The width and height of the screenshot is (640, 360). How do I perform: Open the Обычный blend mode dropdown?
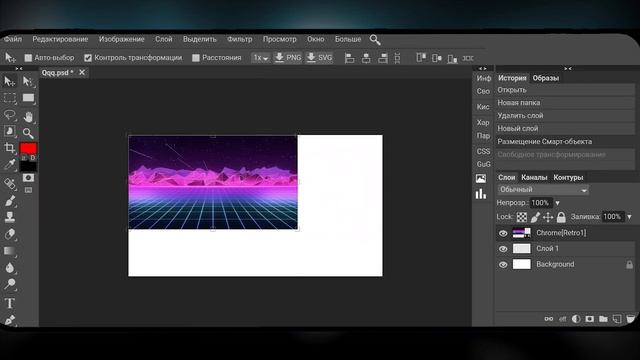pyautogui.click(x=543, y=190)
